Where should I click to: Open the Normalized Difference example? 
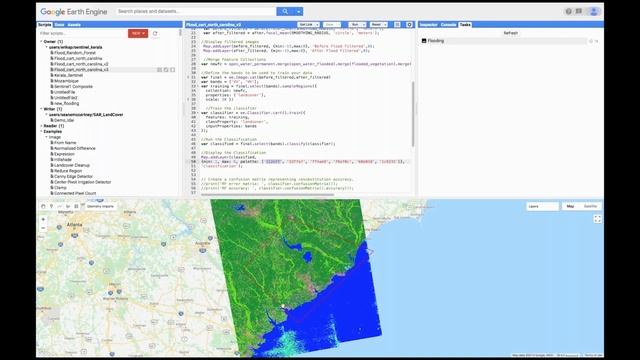75,148
